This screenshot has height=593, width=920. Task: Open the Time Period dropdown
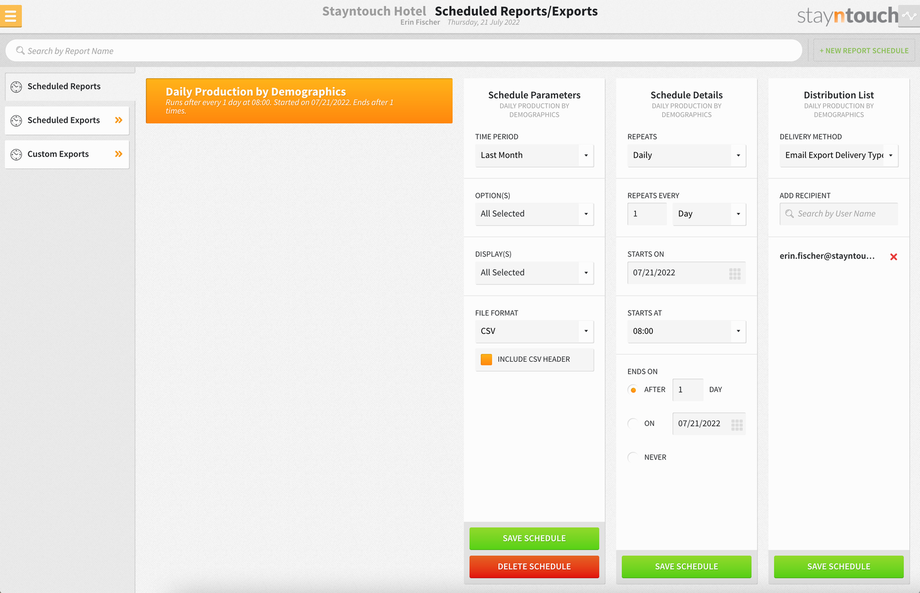click(x=534, y=155)
